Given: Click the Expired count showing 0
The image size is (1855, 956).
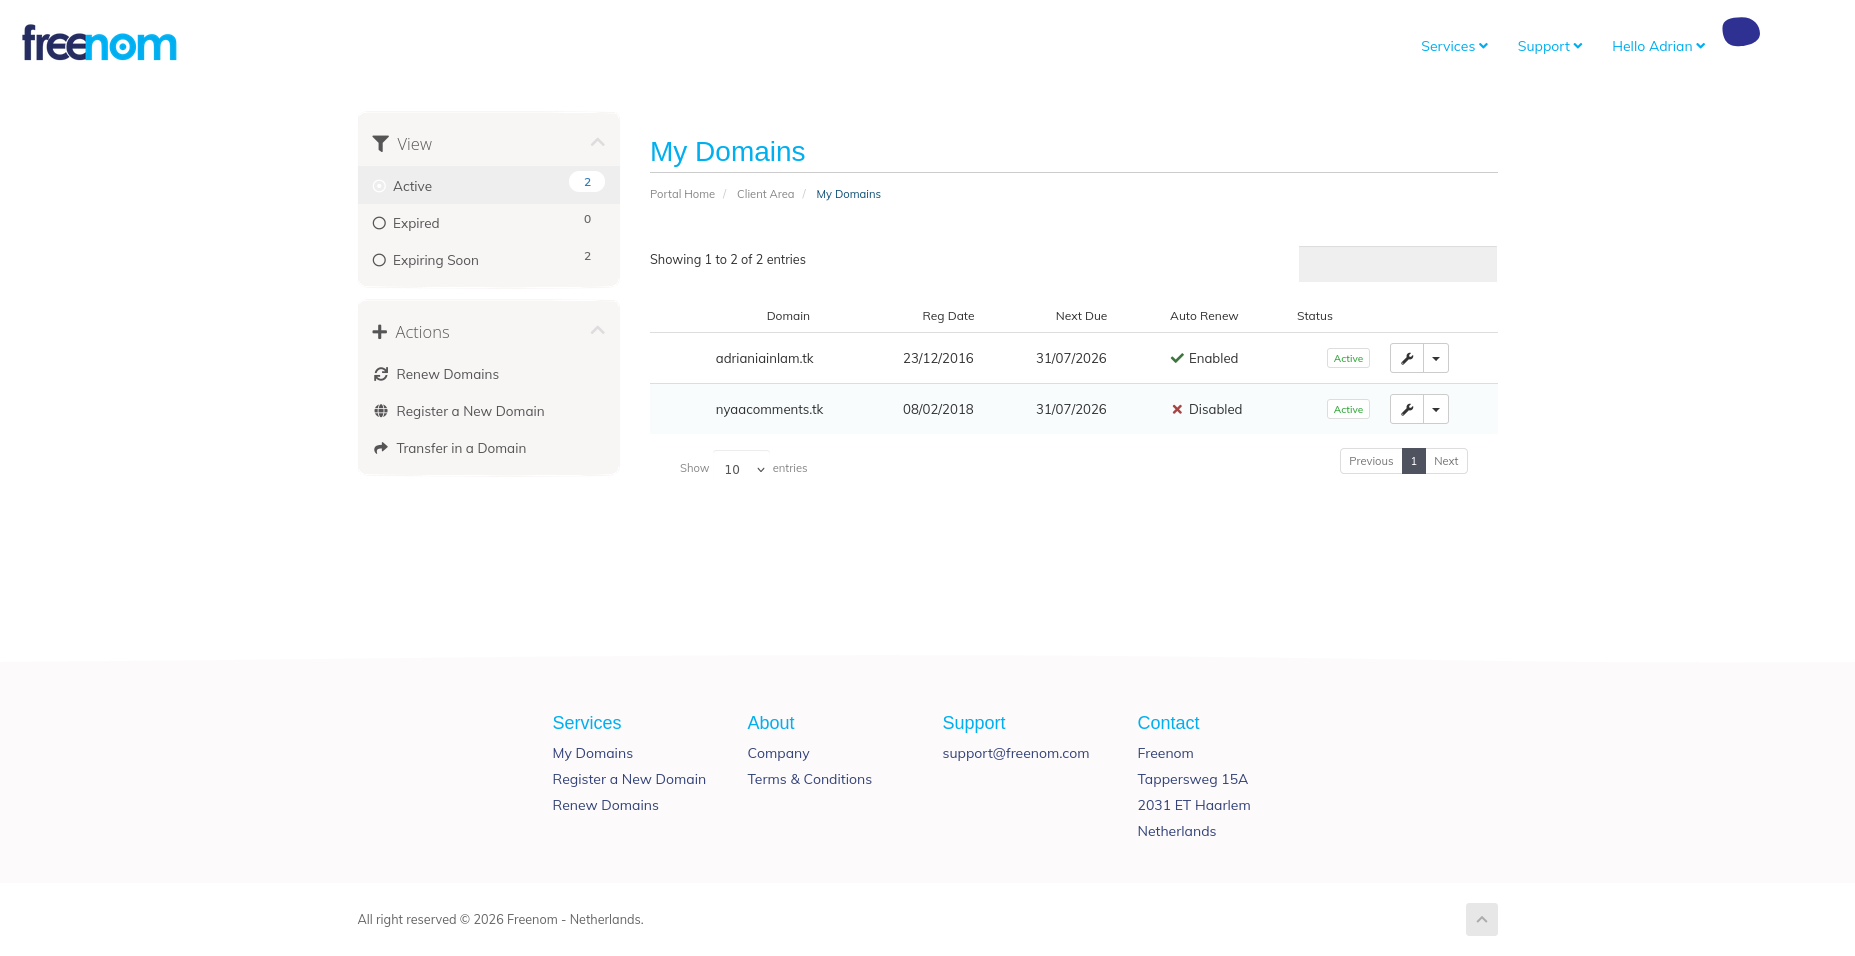Looking at the screenshot, I should coord(587,219).
